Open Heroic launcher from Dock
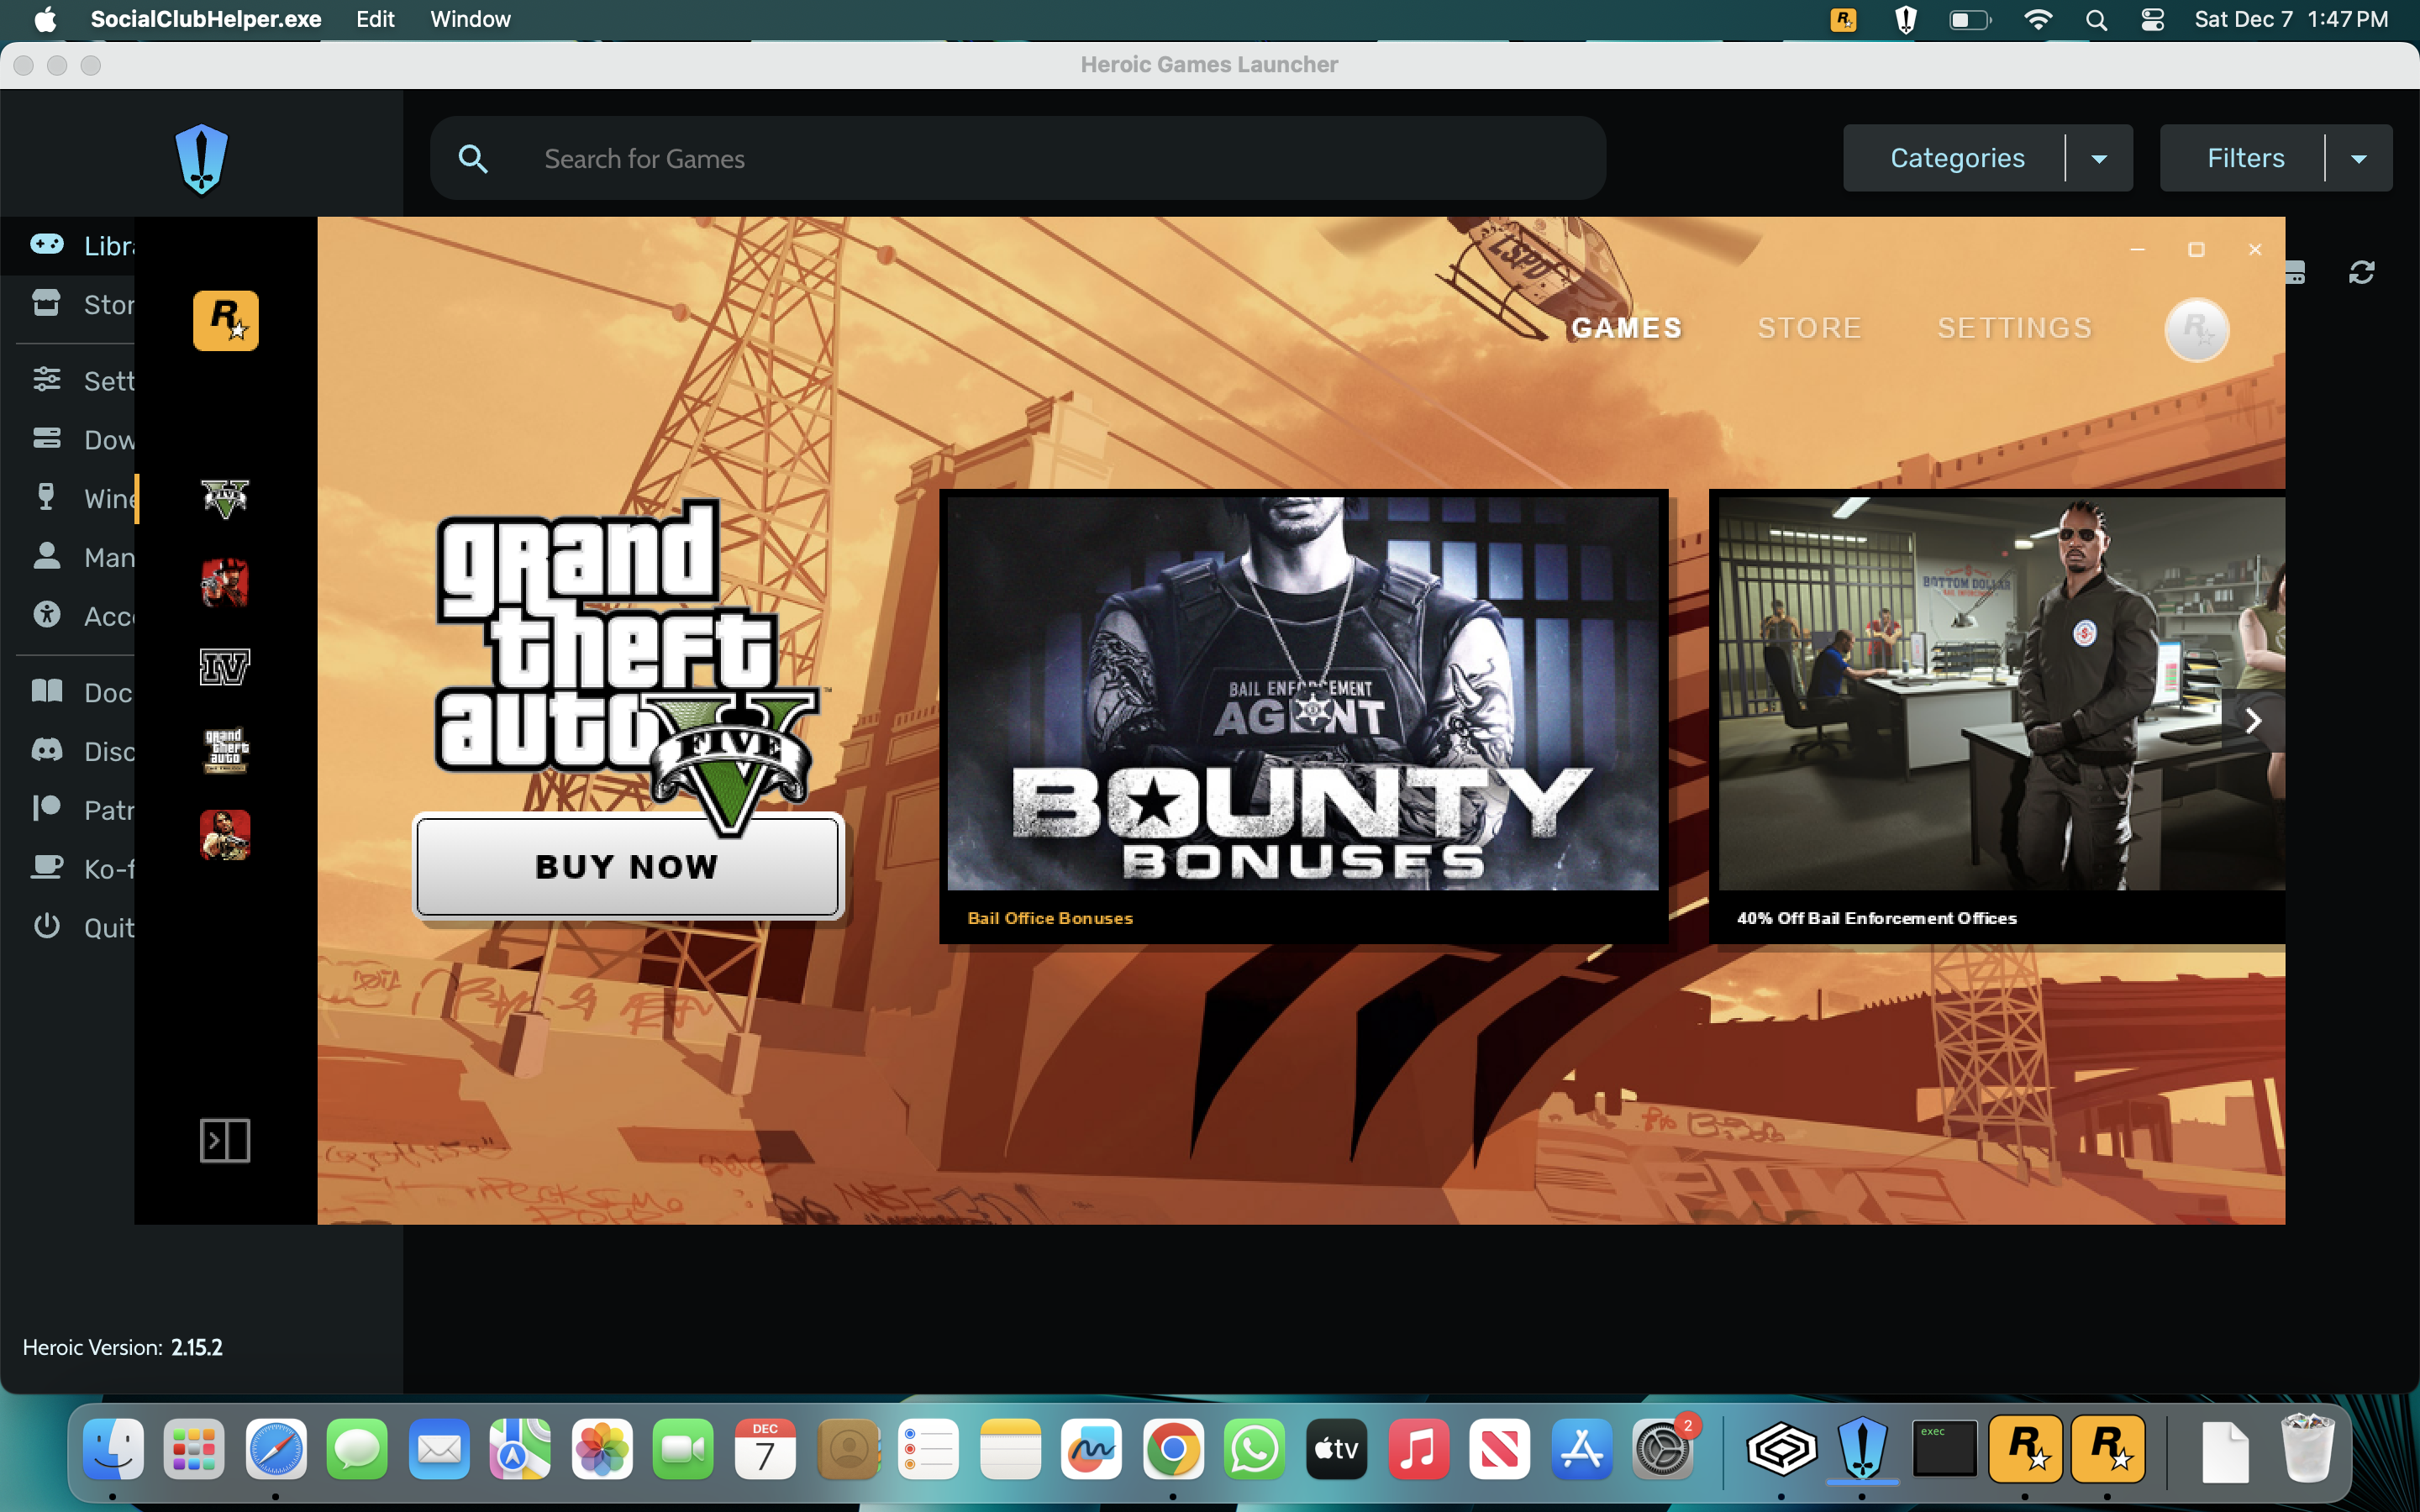This screenshot has height=1512, width=2420. 1862,1448
